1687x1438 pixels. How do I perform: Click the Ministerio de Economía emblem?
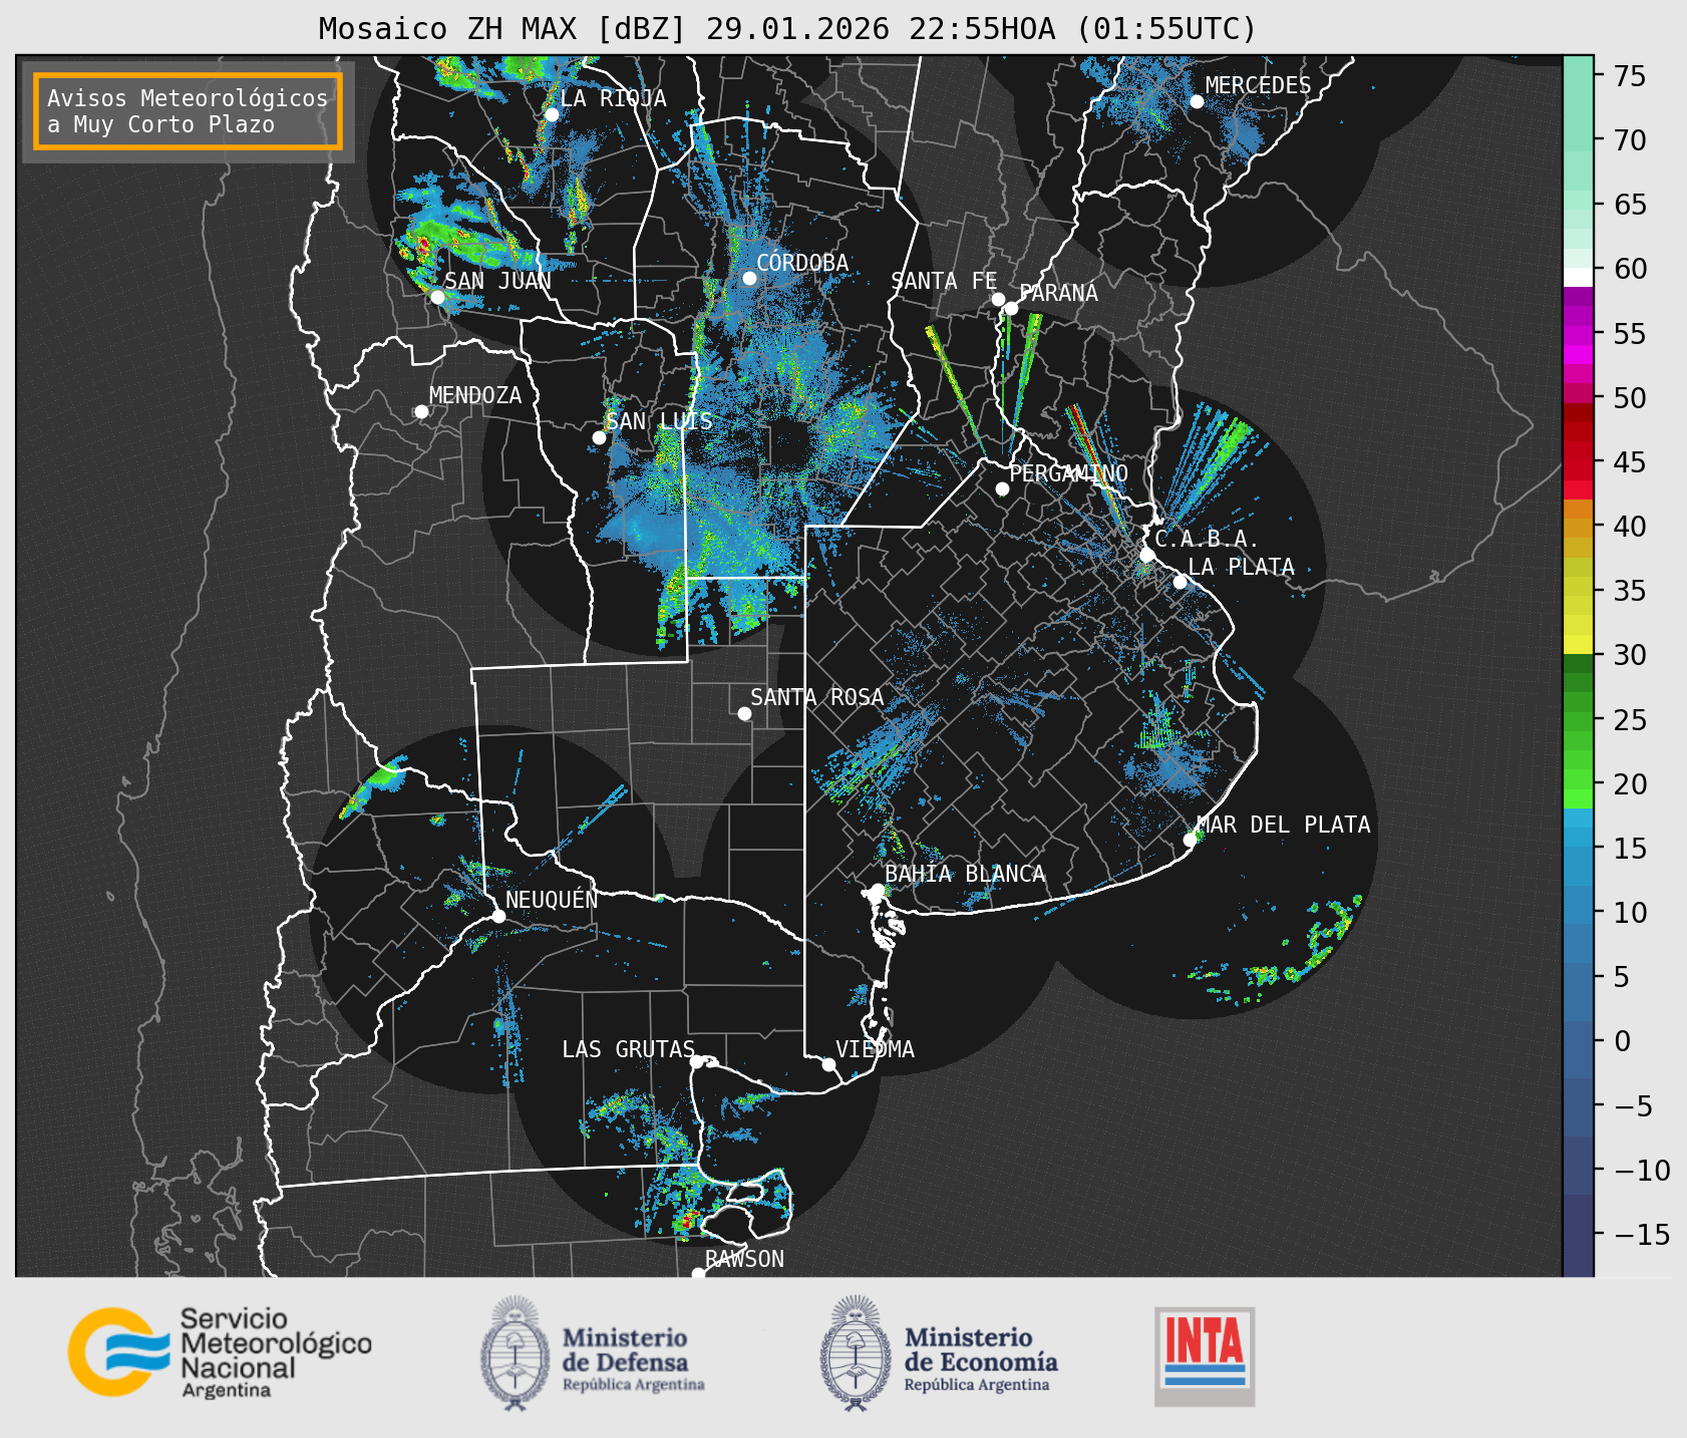[854, 1353]
